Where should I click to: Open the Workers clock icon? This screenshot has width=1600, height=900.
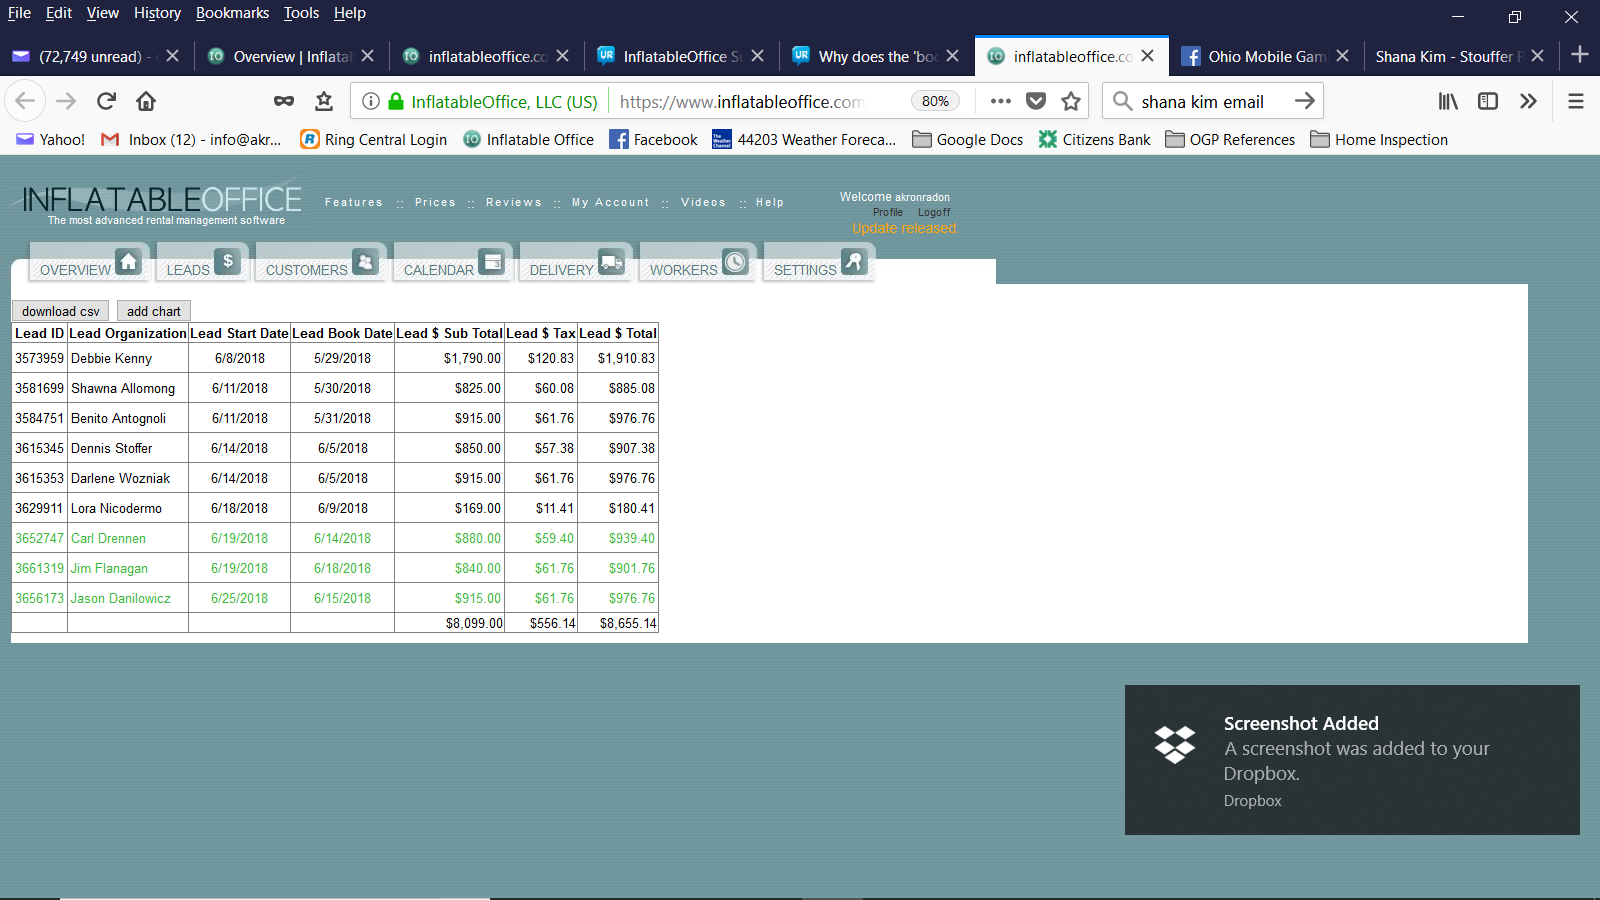pyautogui.click(x=735, y=262)
